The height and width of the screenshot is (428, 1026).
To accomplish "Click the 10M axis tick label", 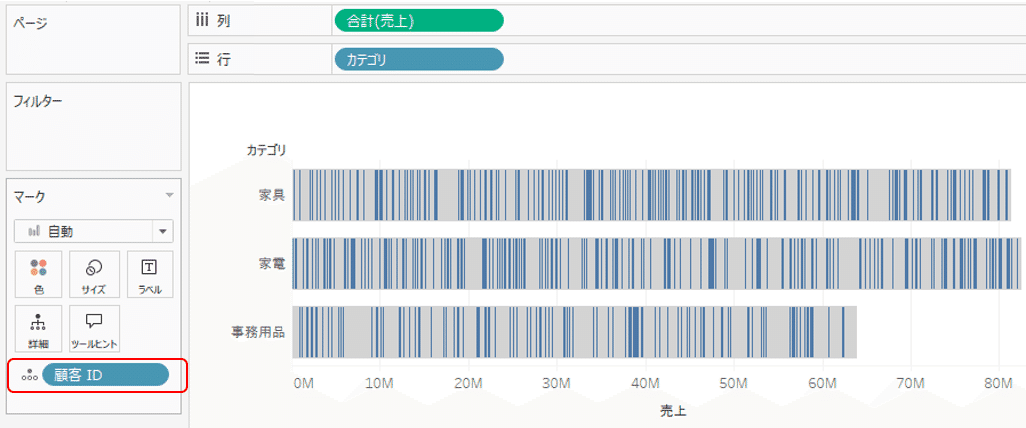I will [x=381, y=383].
